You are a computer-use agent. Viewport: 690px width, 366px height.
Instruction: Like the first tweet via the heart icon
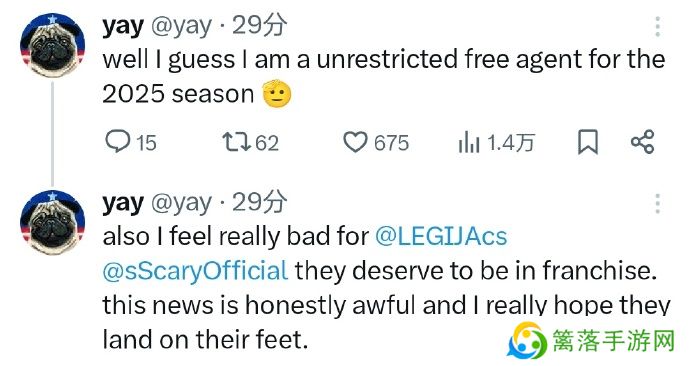pyautogui.click(x=355, y=142)
